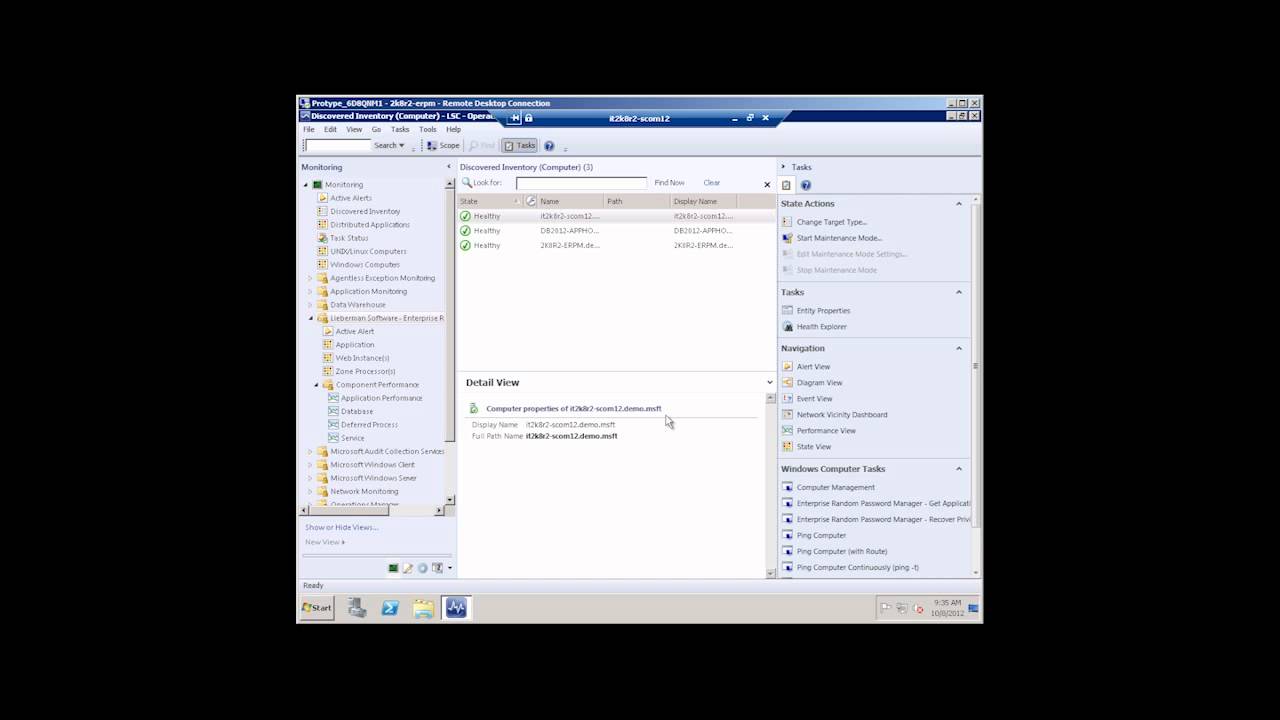Collapse the Lieberman Software folder
This screenshot has height=720, width=1280.
(311, 318)
